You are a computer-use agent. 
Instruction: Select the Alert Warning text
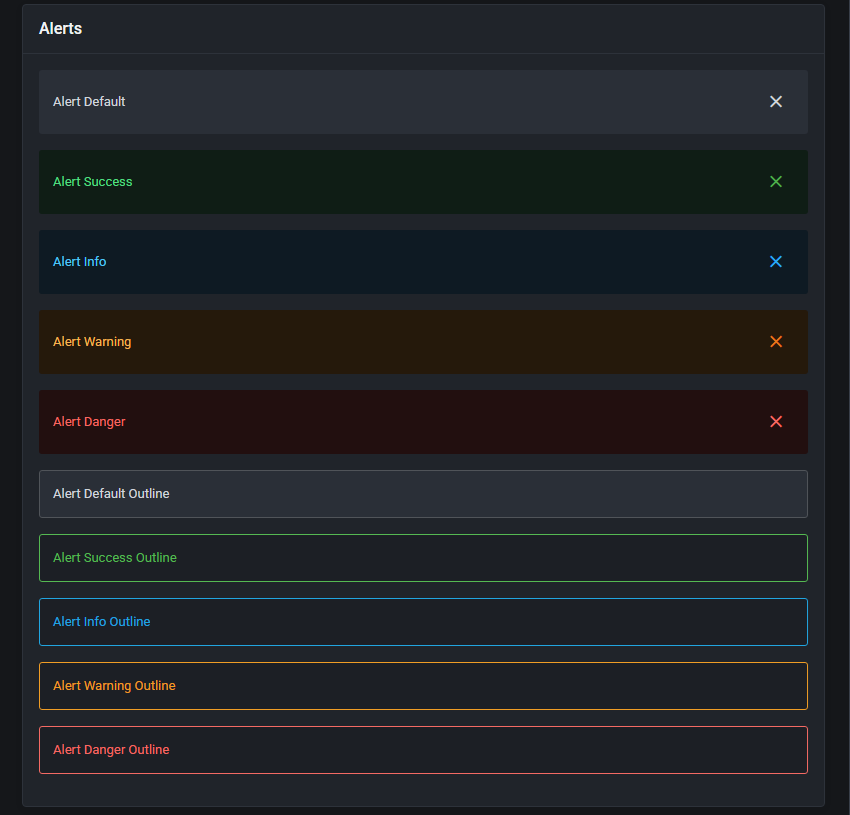coord(92,342)
